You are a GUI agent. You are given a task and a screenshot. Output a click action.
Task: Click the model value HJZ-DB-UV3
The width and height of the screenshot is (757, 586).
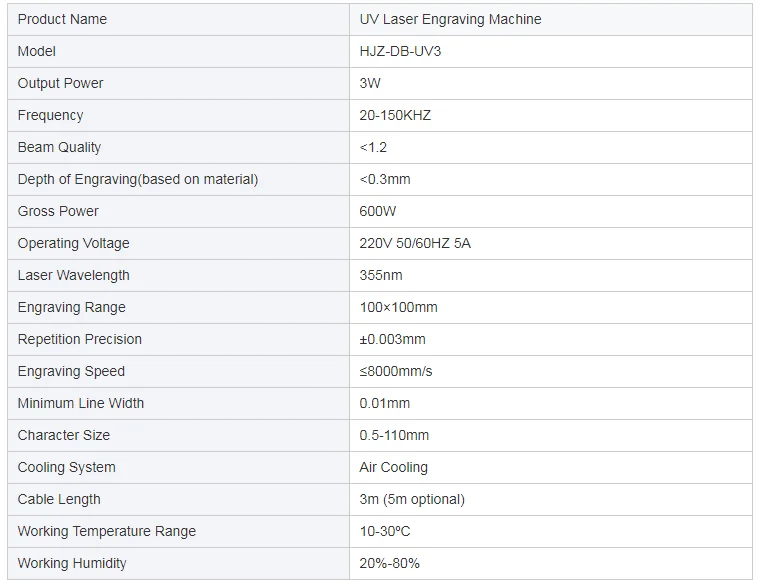pos(400,51)
